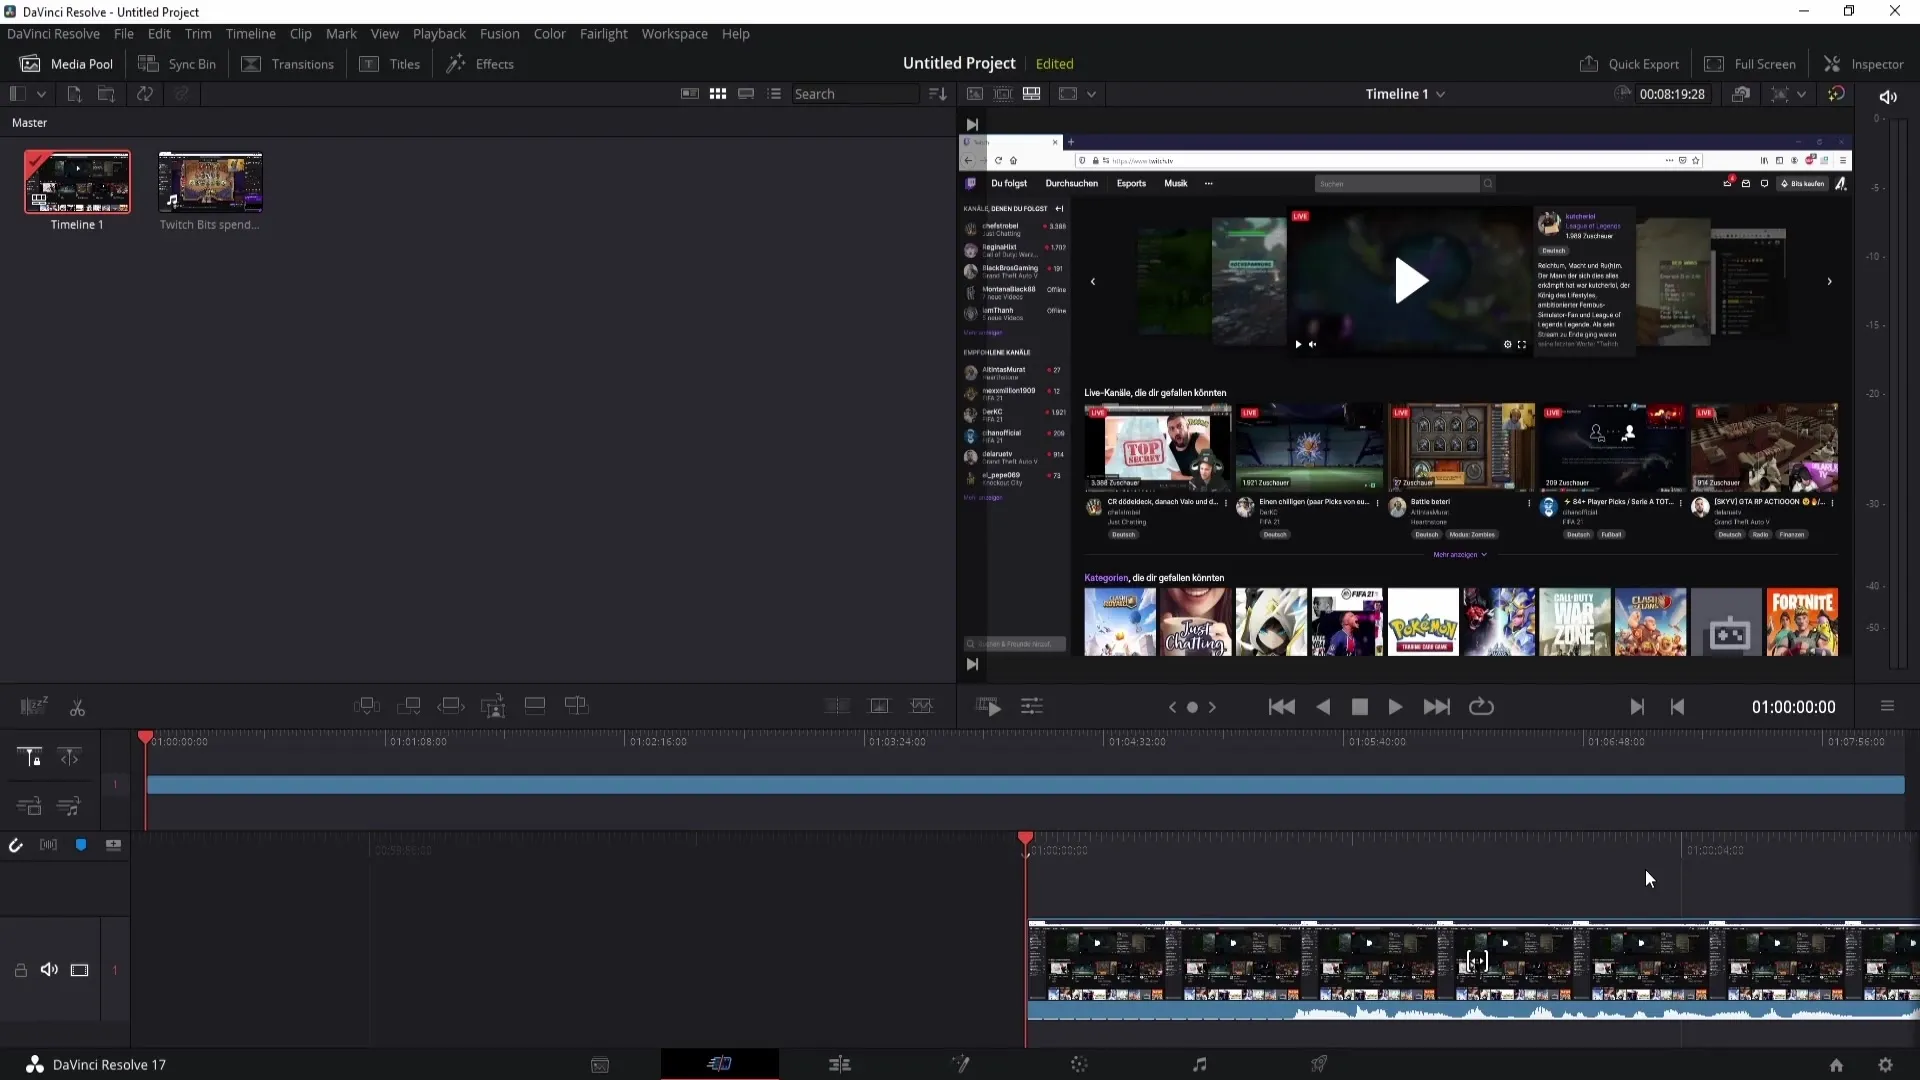This screenshot has width=1920, height=1080.
Task: Select source tape viewer mode
Action: (x=1003, y=94)
